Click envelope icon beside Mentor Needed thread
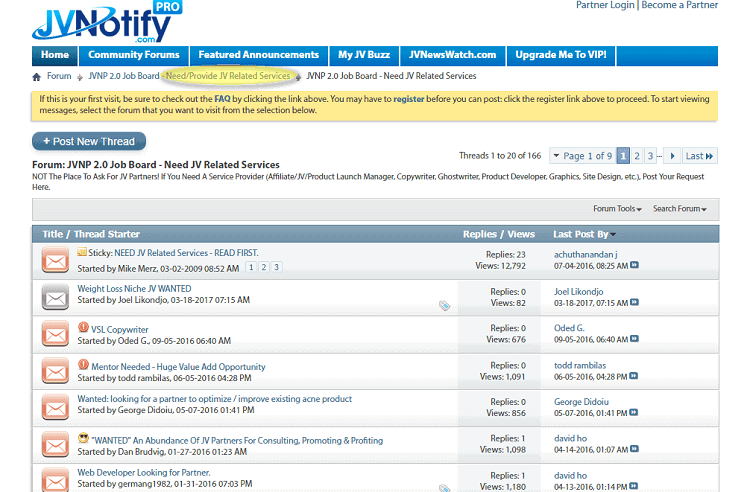Viewport: 750px width, 492px height. click(55, 371)
